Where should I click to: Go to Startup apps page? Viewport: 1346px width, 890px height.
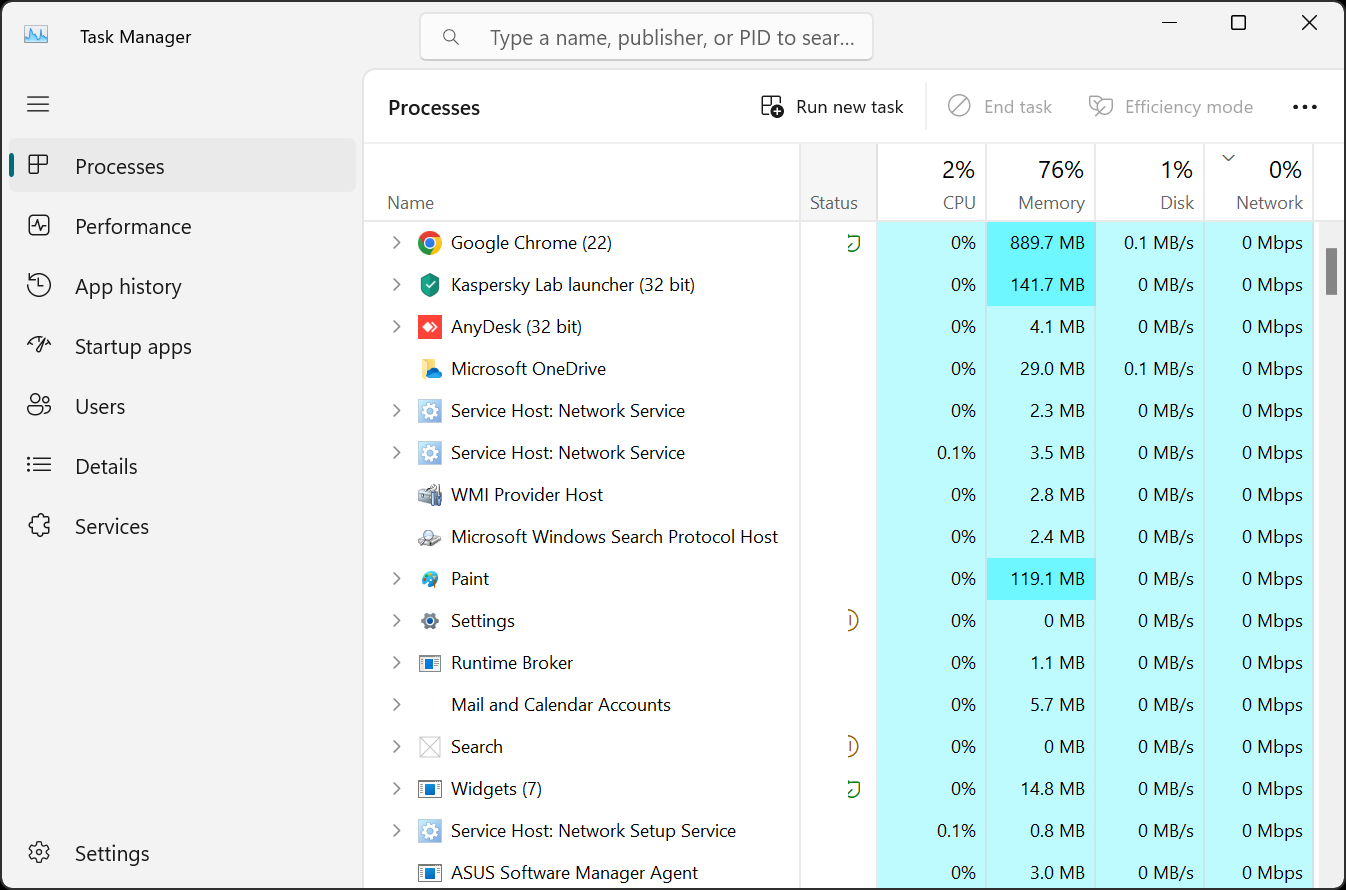[x=183, y=346]
